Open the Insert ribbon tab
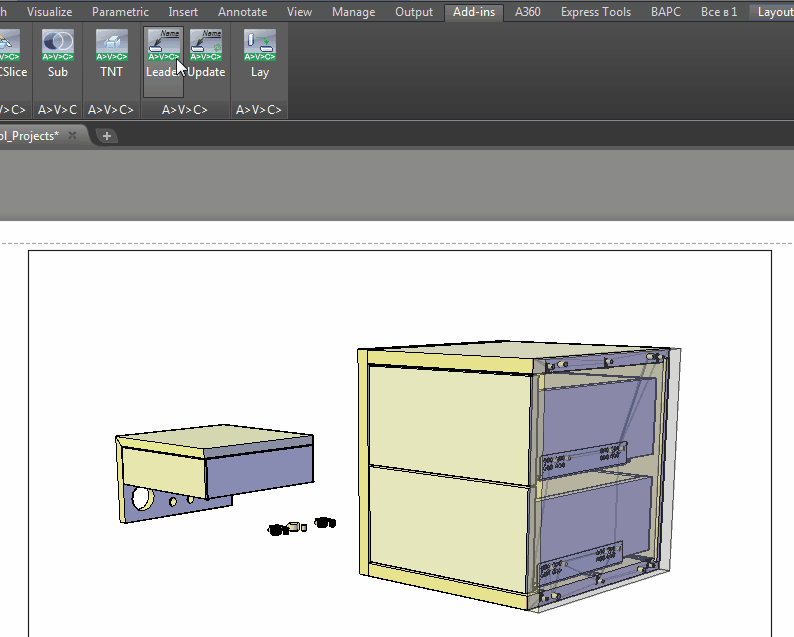The height and width of the screenshot is (637, 794). pyautogui.click(x=183, y=12)
